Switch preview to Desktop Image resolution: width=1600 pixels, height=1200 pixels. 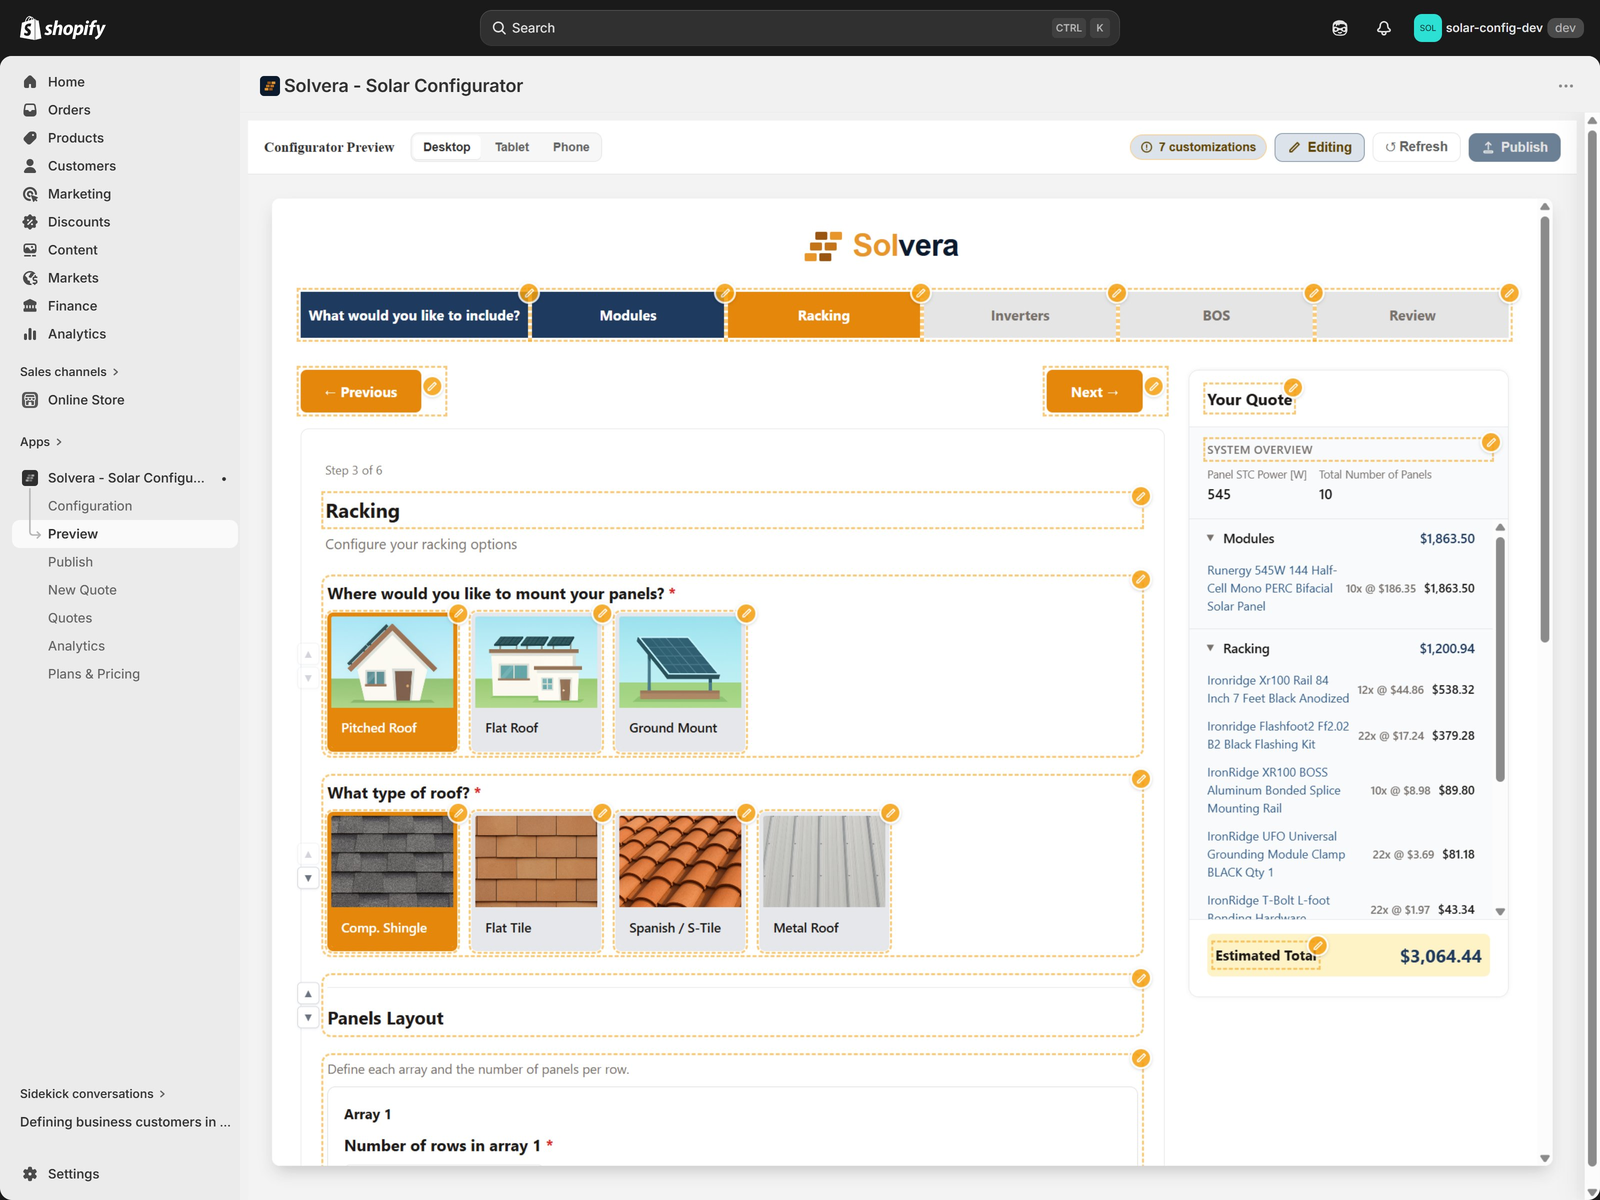tap(446, 147)
